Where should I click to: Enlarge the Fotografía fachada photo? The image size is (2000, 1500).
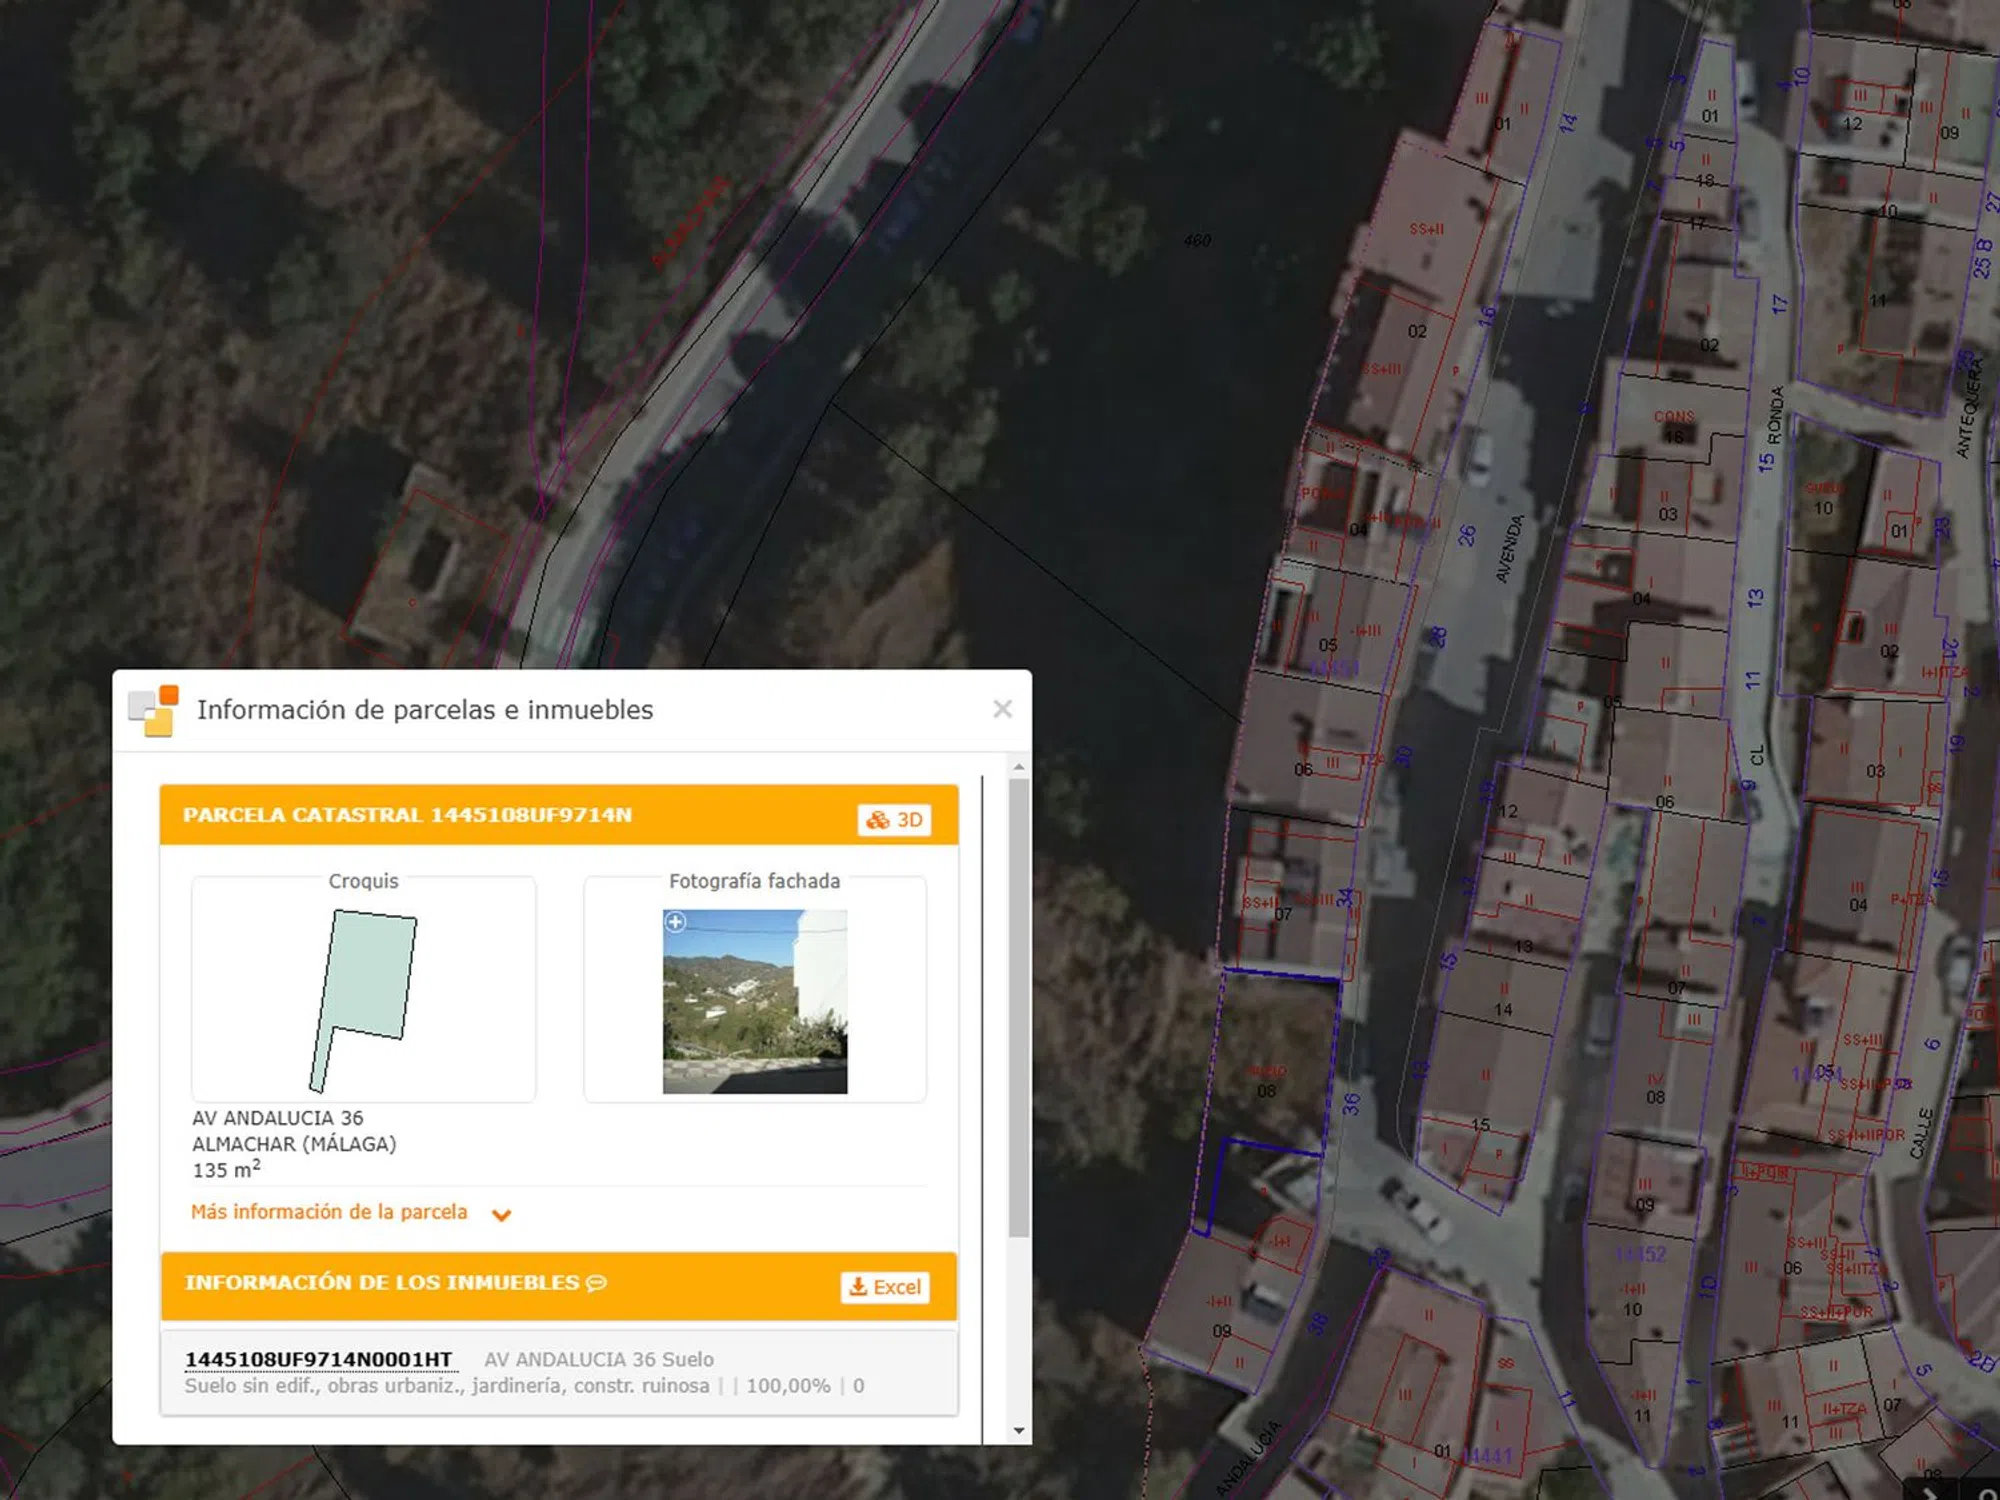coord(754,1002)
